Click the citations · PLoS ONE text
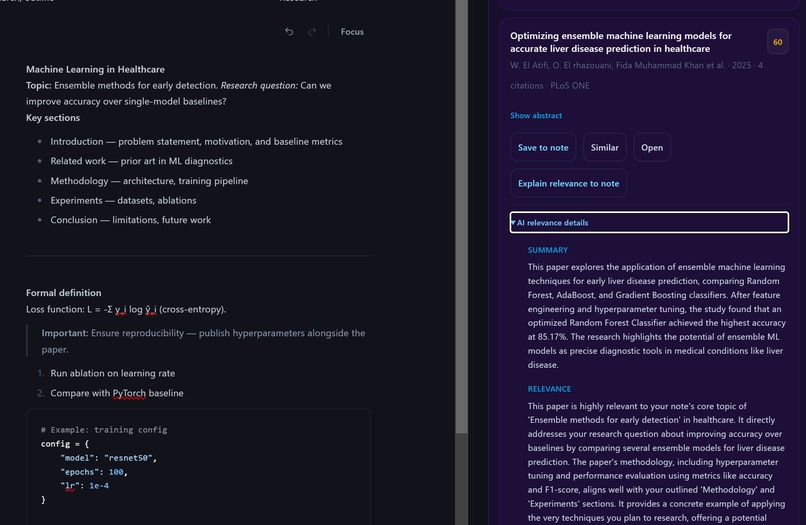Image resolution: width=806 pixels, height=525 pixels. [x=549, y=85]
